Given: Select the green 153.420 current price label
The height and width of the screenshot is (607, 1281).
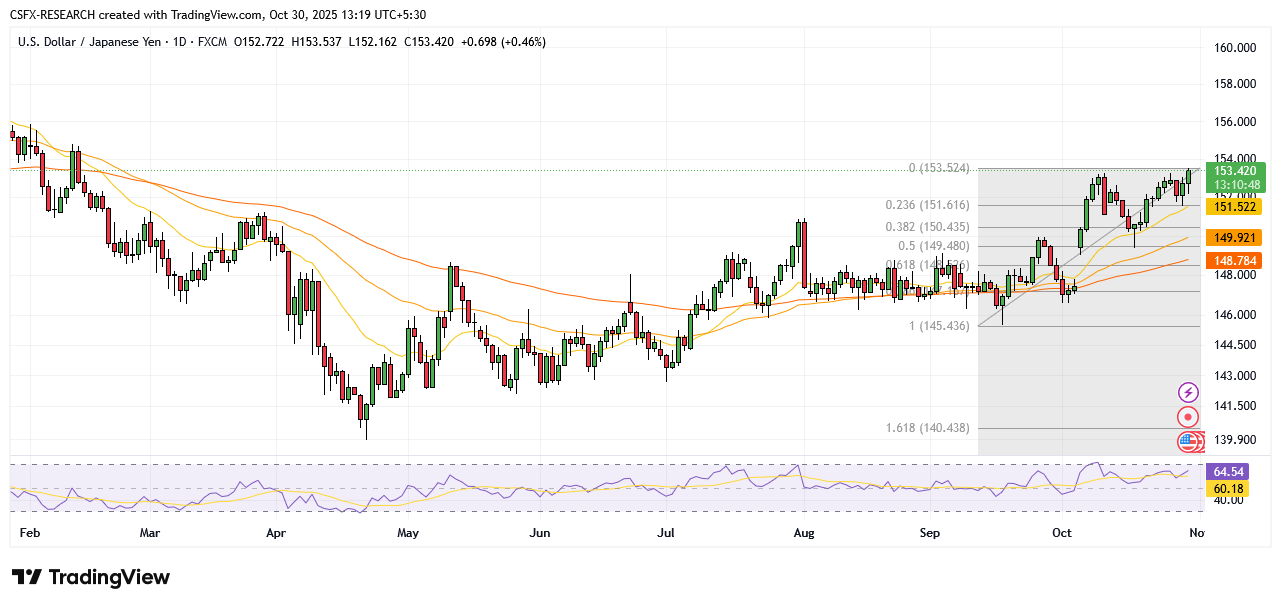Looking at the screenshot, I should point(1235,171).
